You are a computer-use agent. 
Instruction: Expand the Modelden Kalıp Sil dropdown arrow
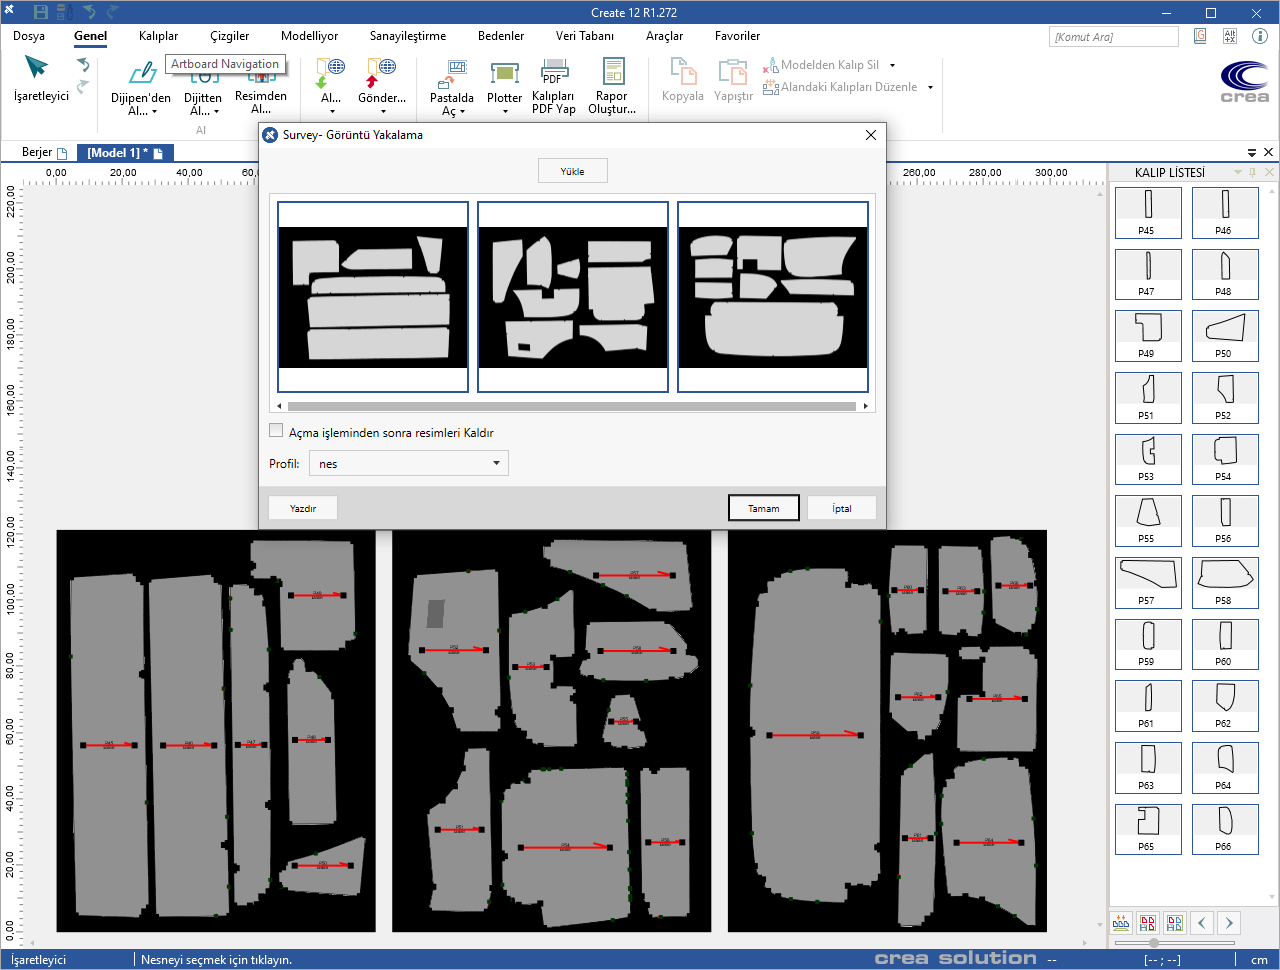tap(893, 65)
